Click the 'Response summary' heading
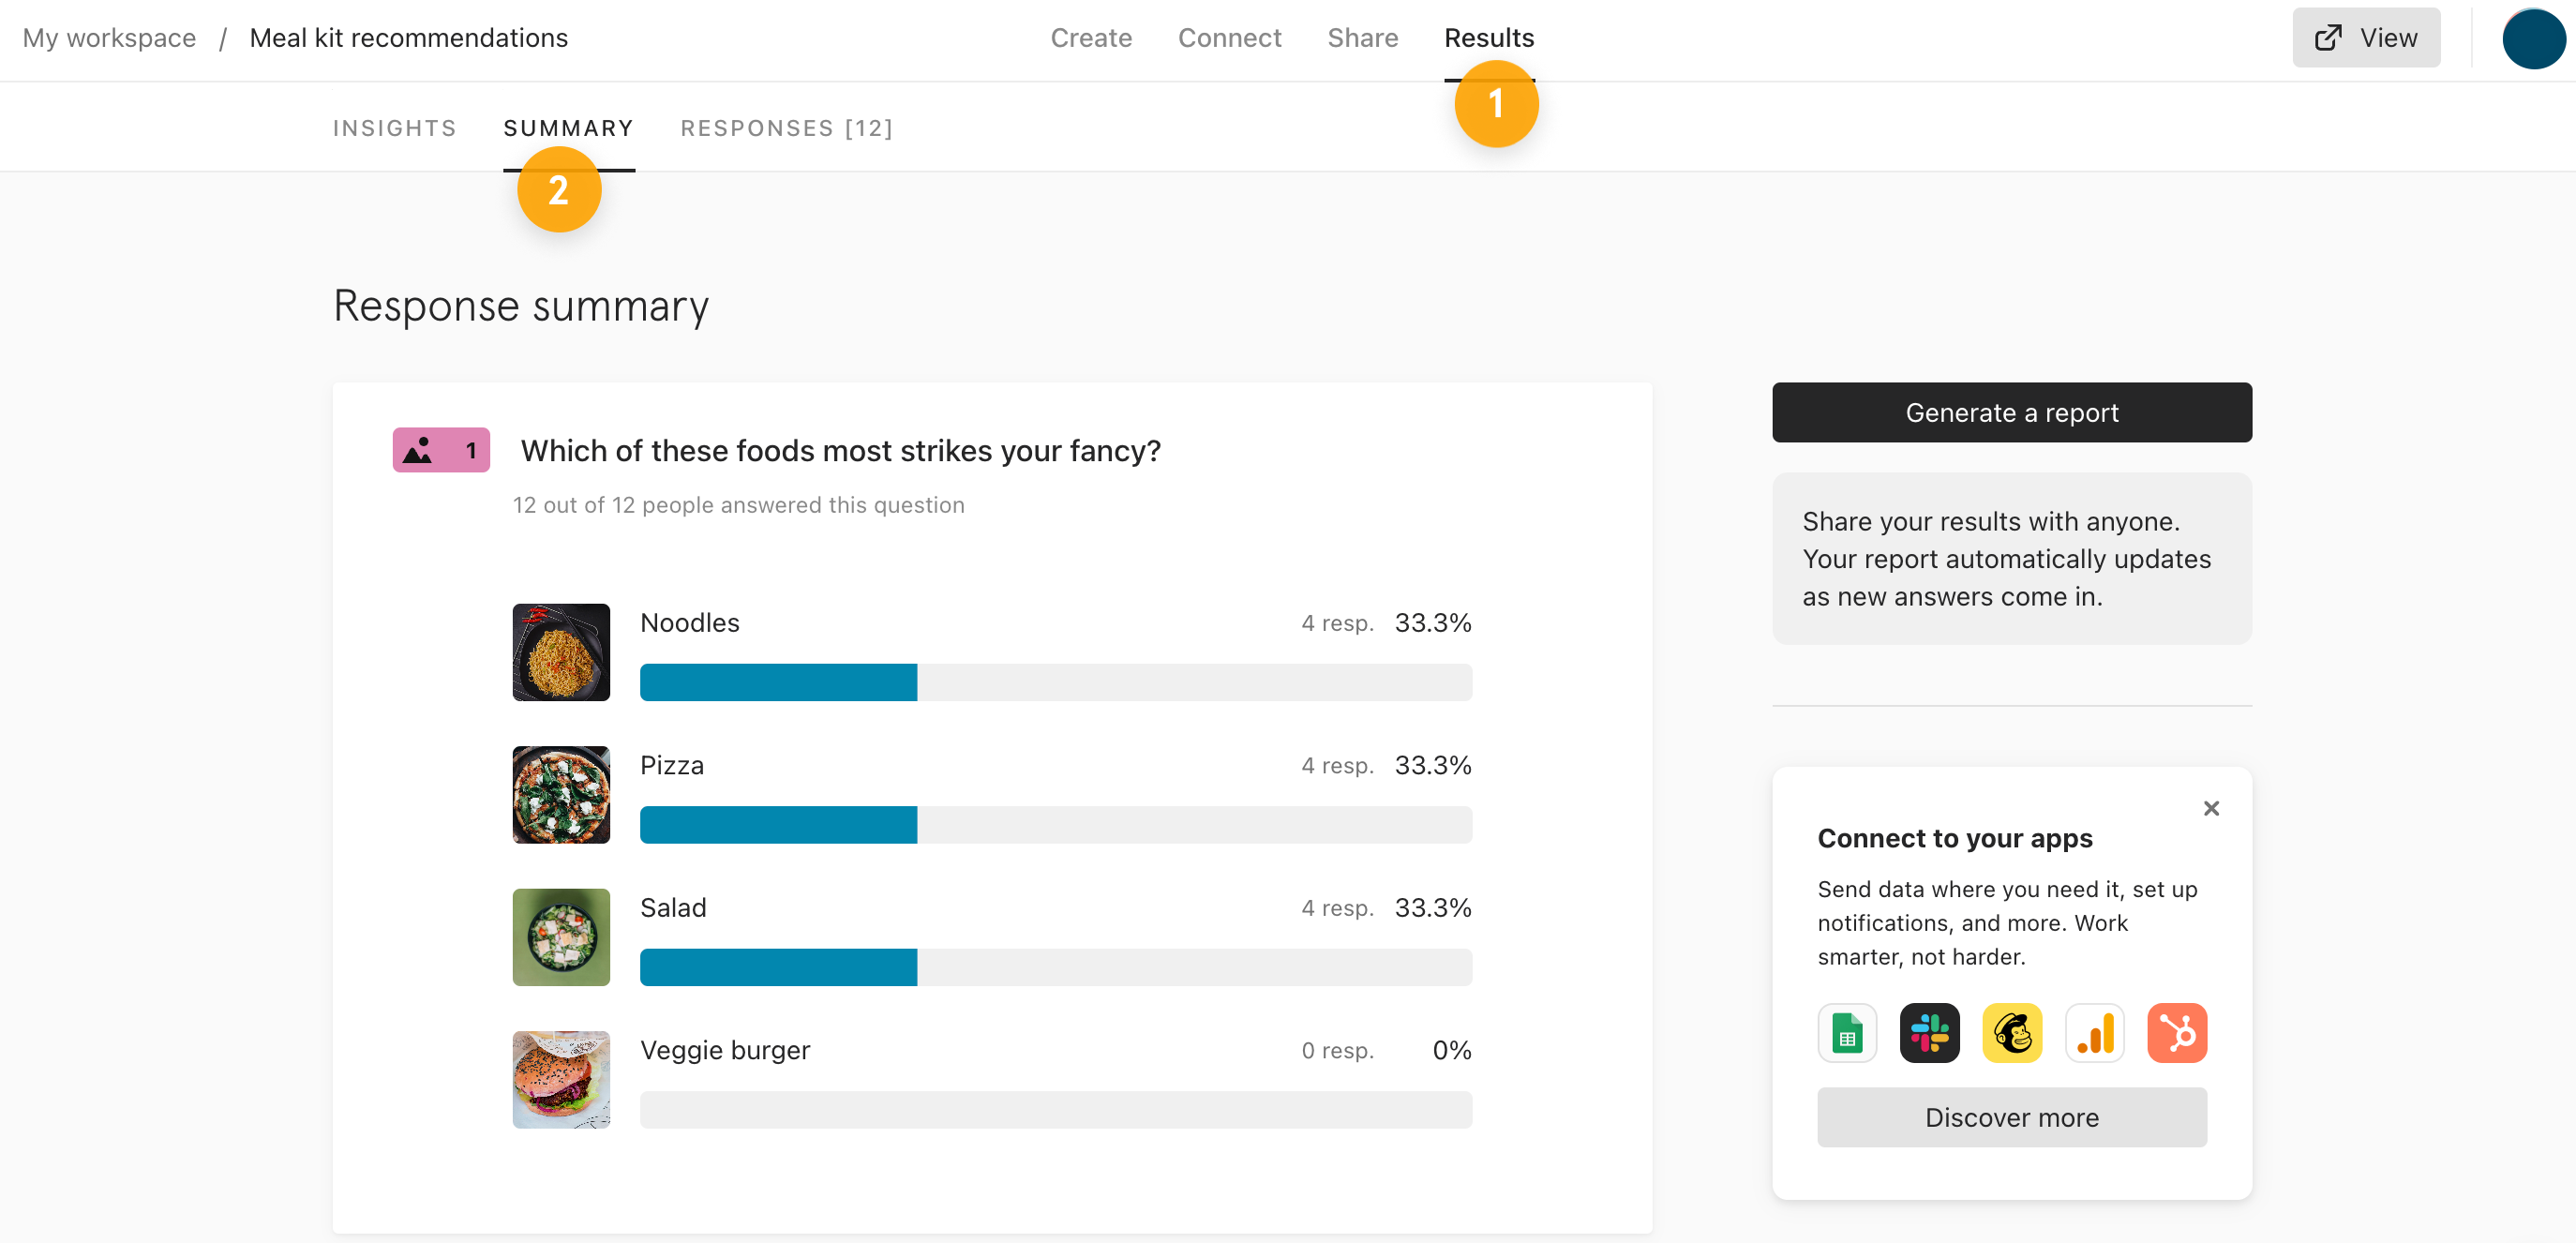Image resolution: width=2576 pixels, height=1243 pixels. (521, 305)
